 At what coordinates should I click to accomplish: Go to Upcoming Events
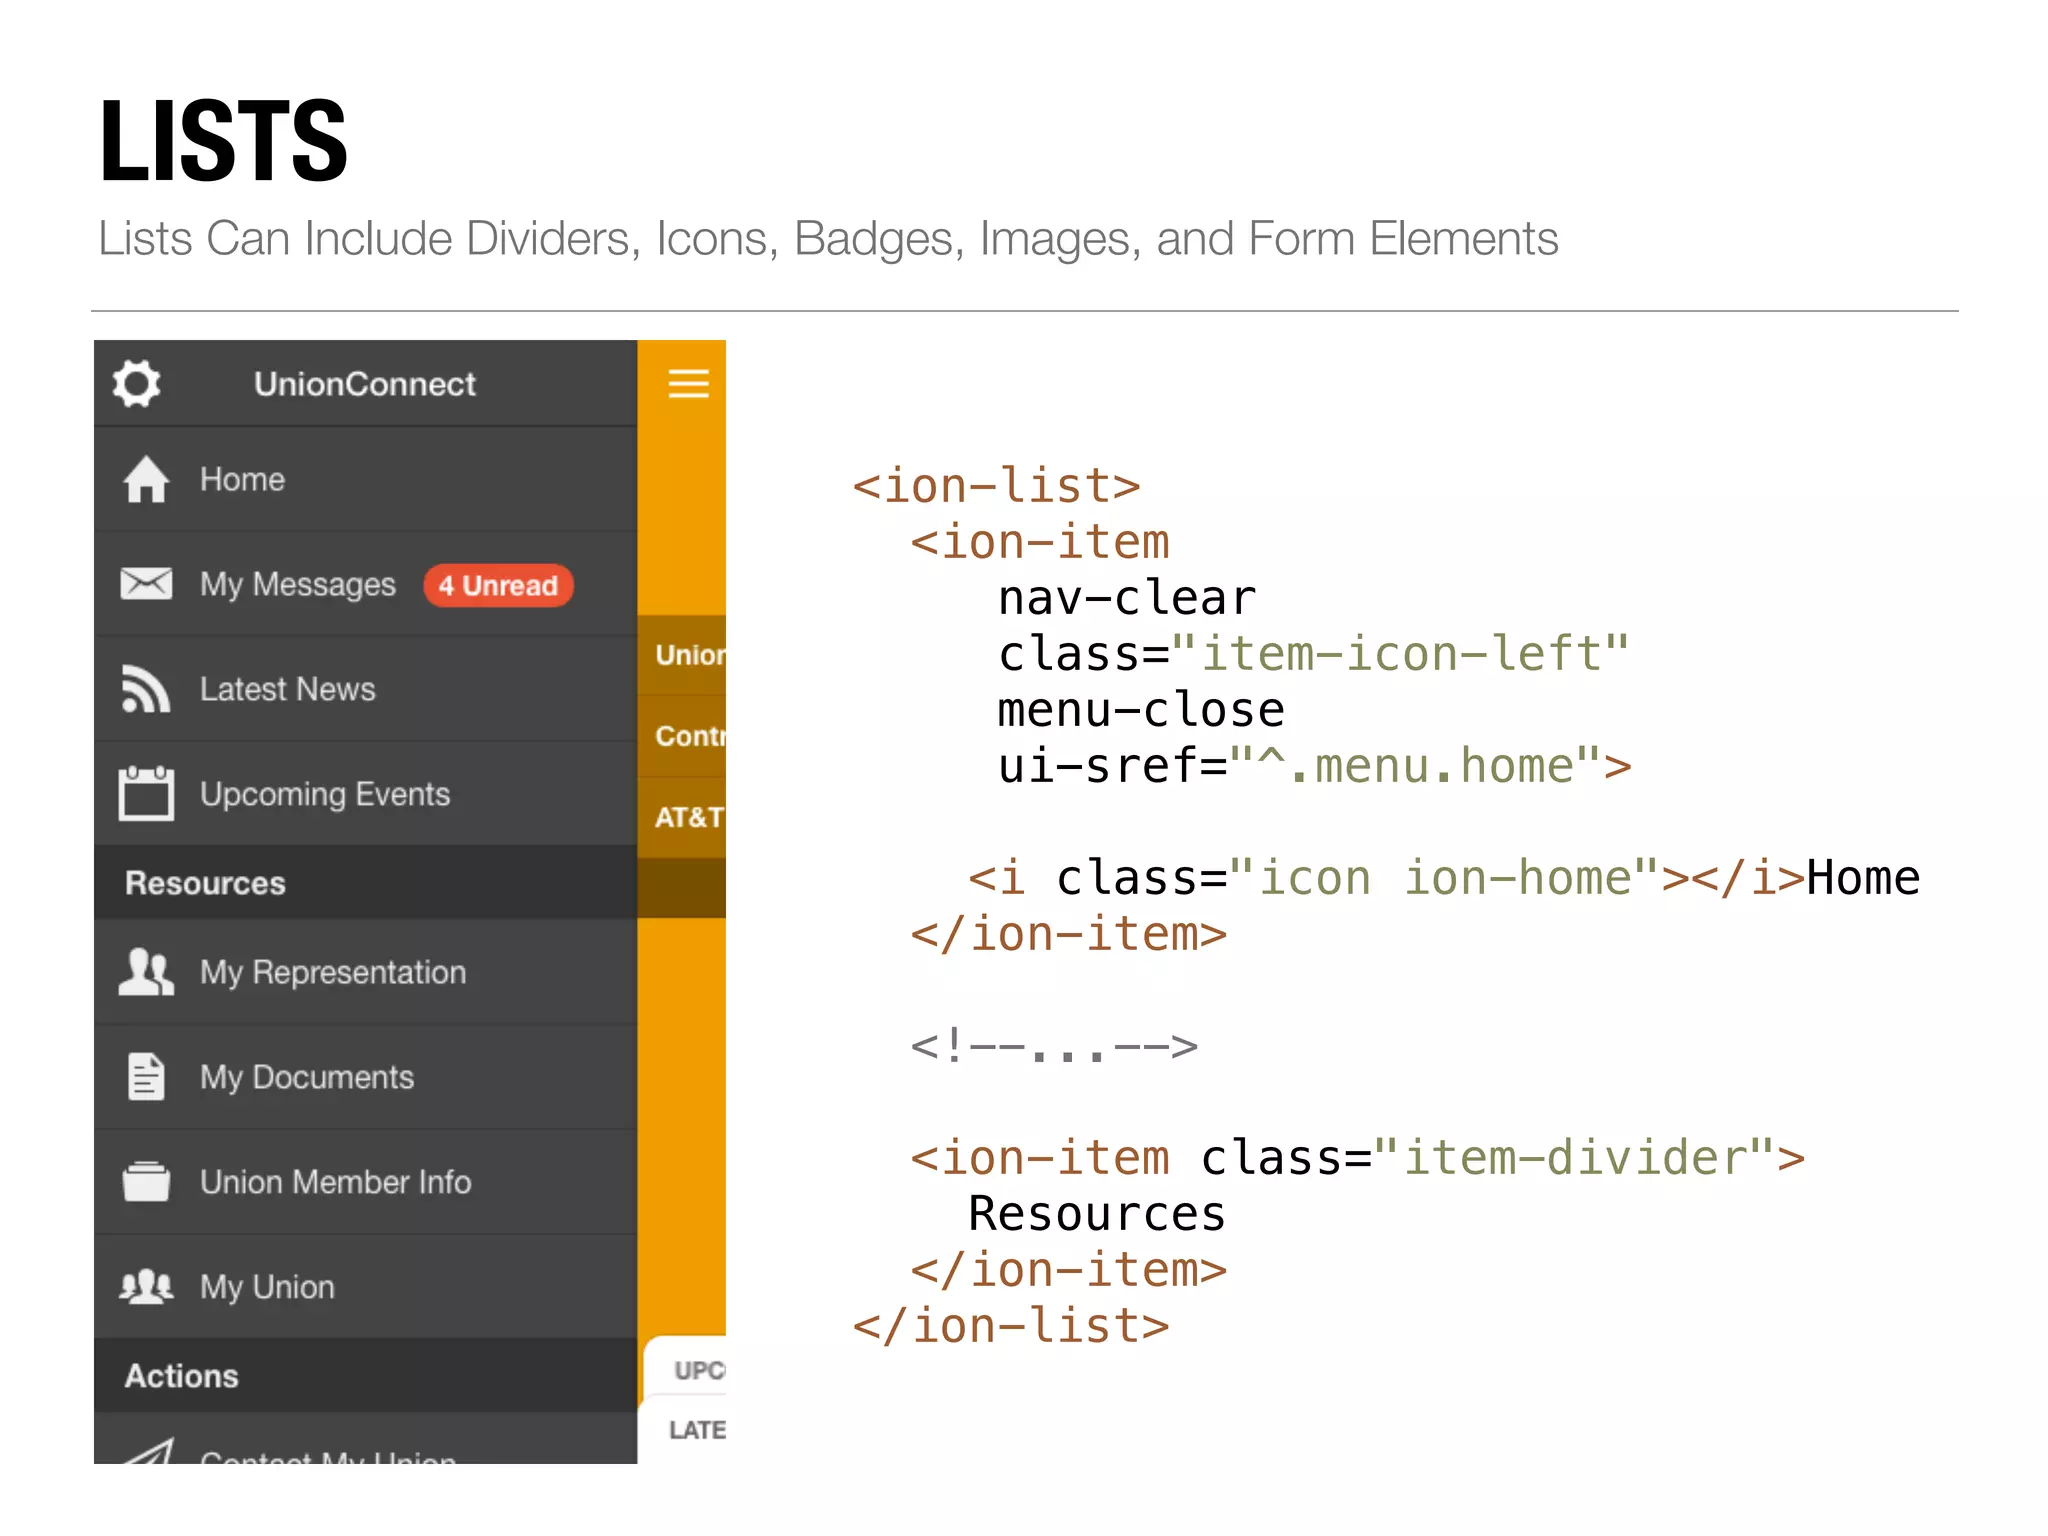365,794
